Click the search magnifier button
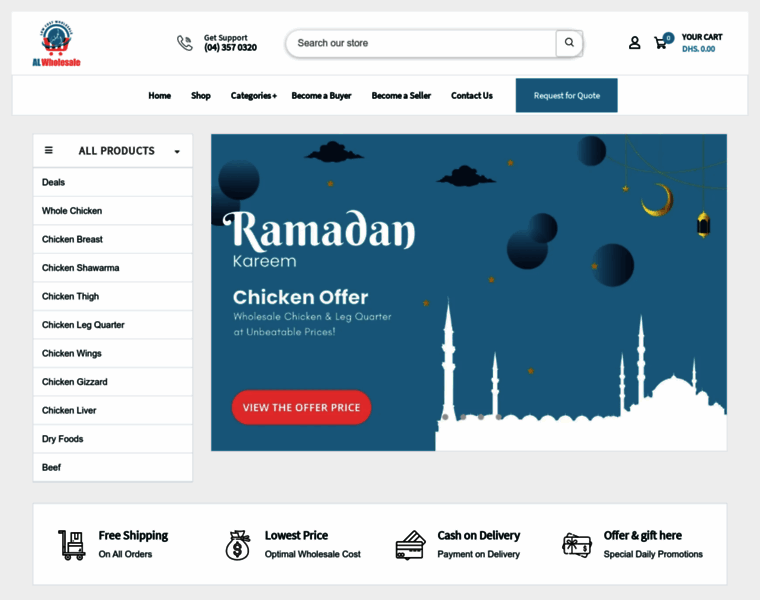The image size is (760, 600). click(x=569, y=43)
